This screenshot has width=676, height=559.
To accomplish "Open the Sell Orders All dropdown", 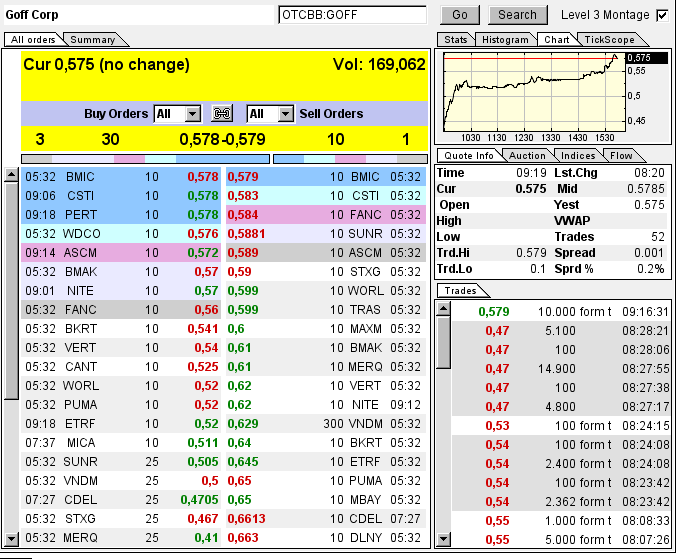I will coord(270,114).
